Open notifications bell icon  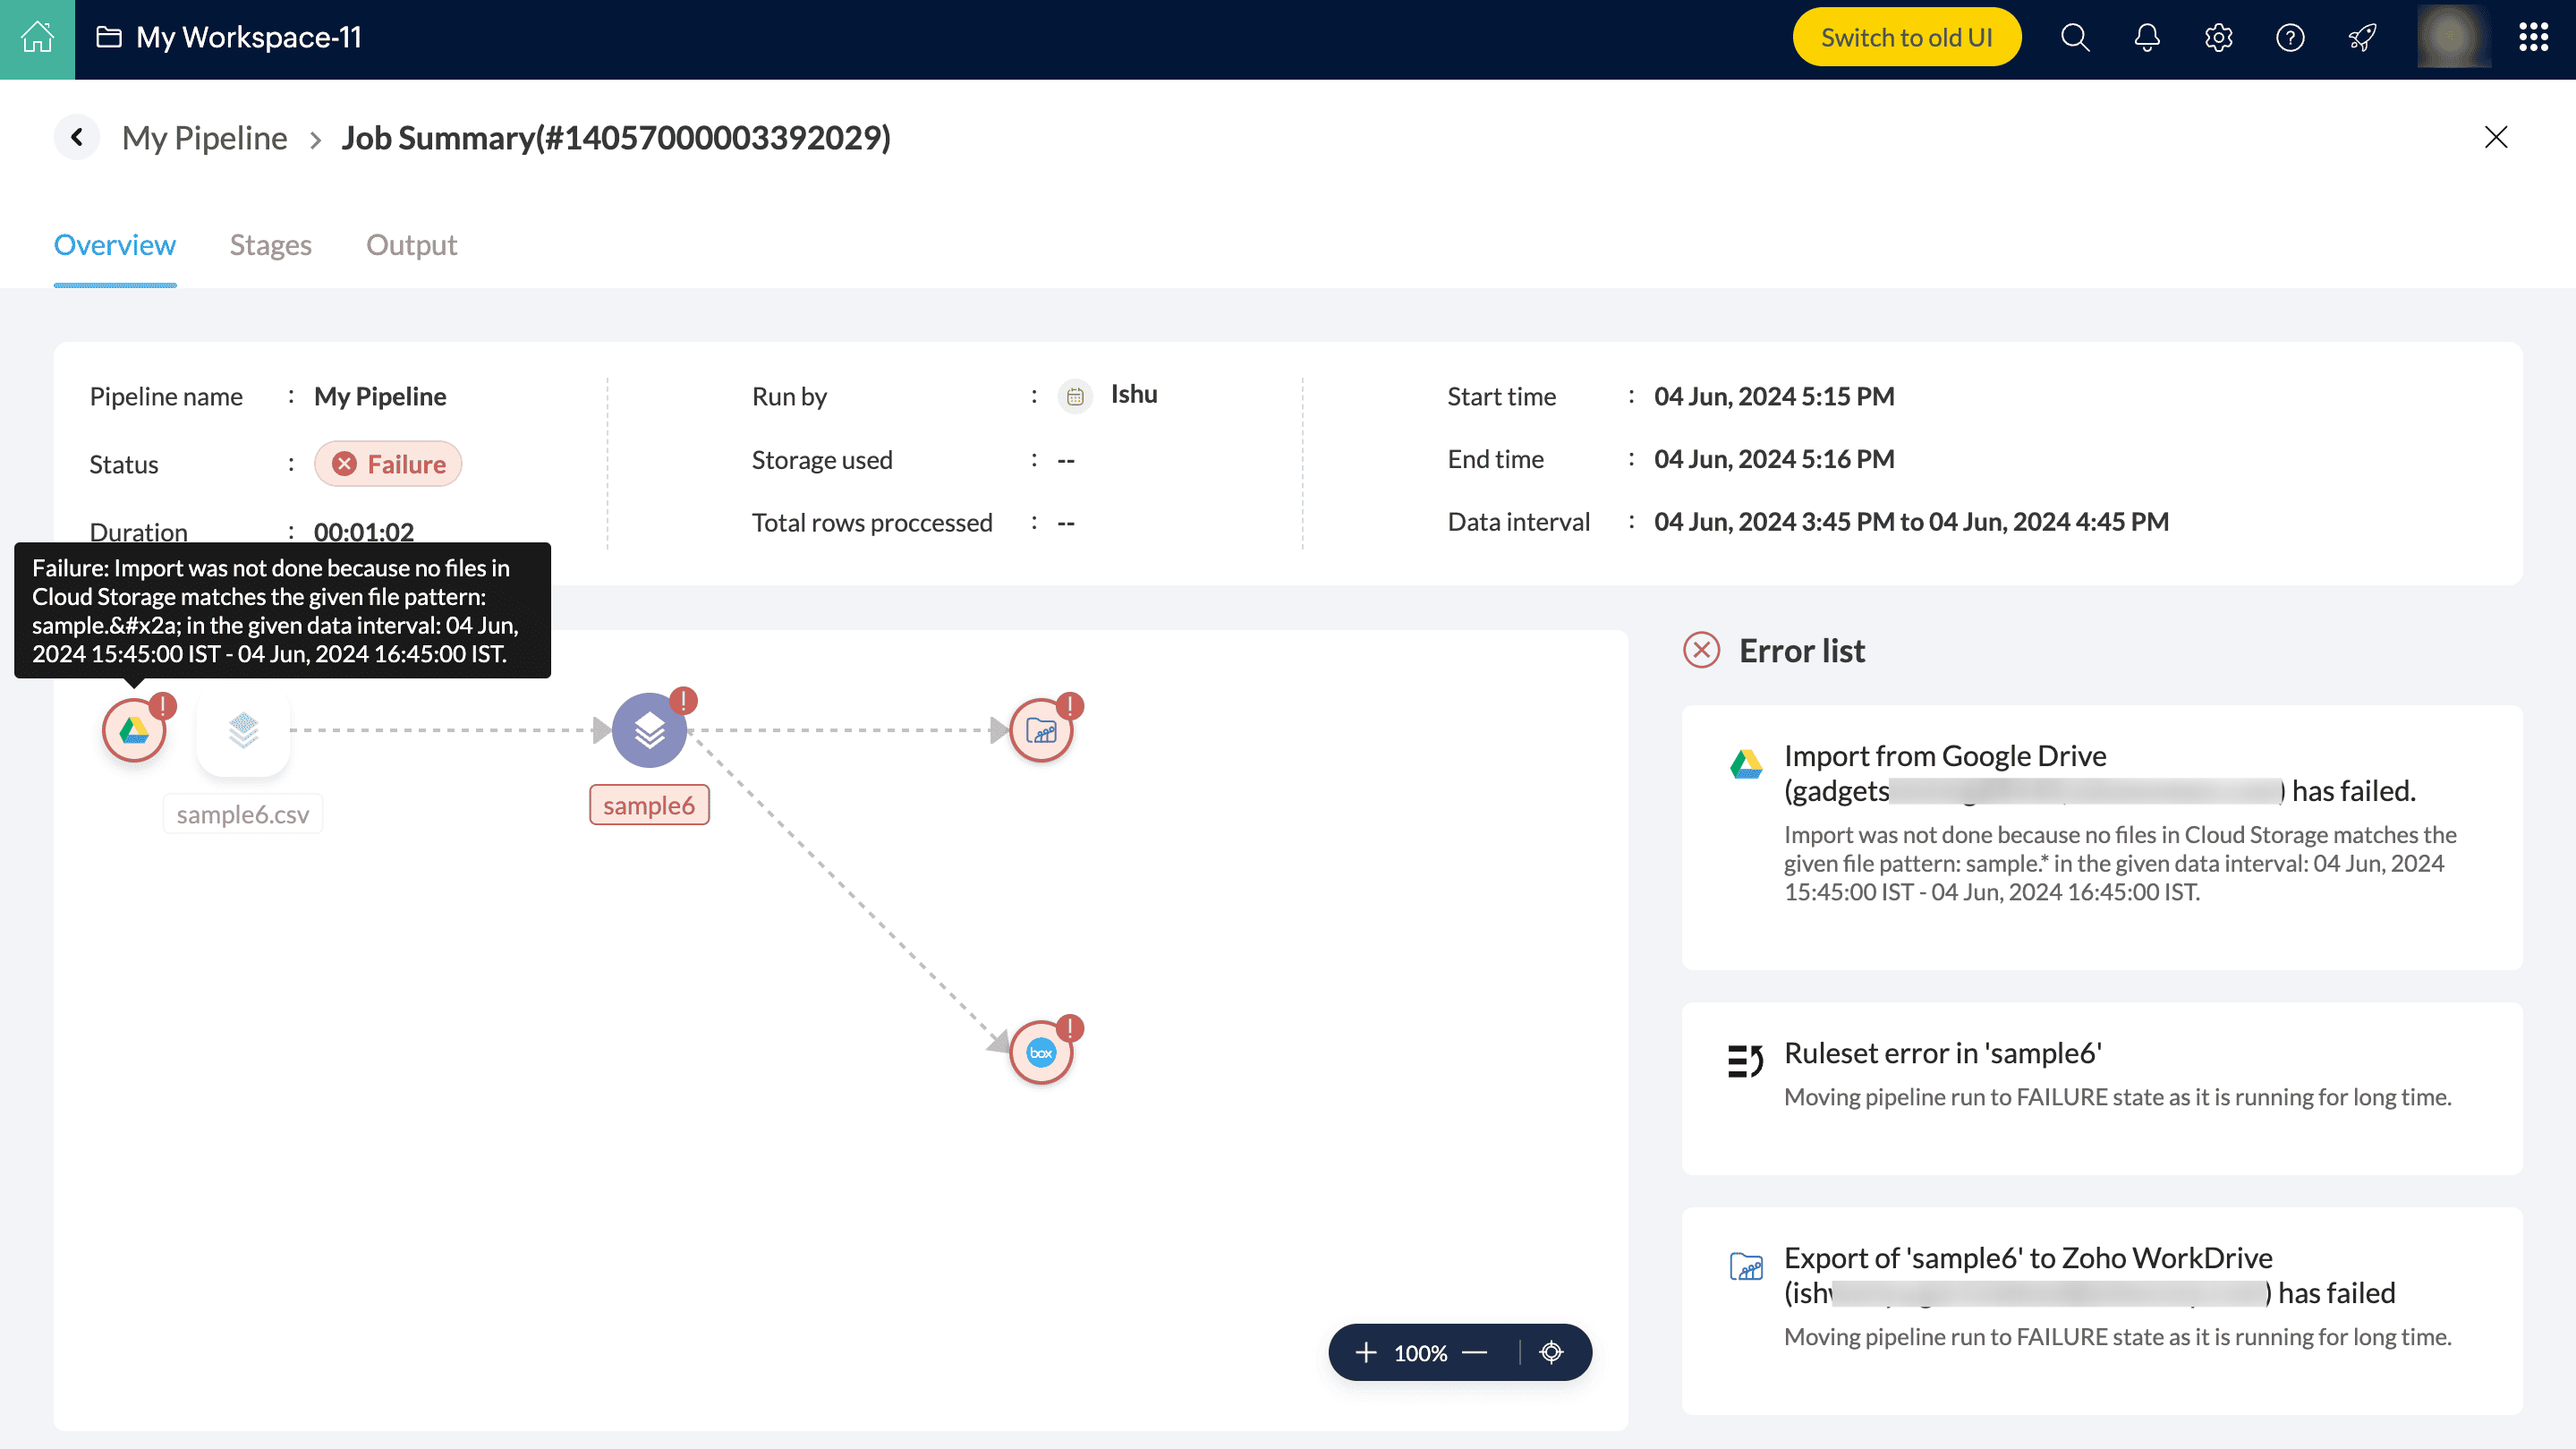coord(2147,38)
